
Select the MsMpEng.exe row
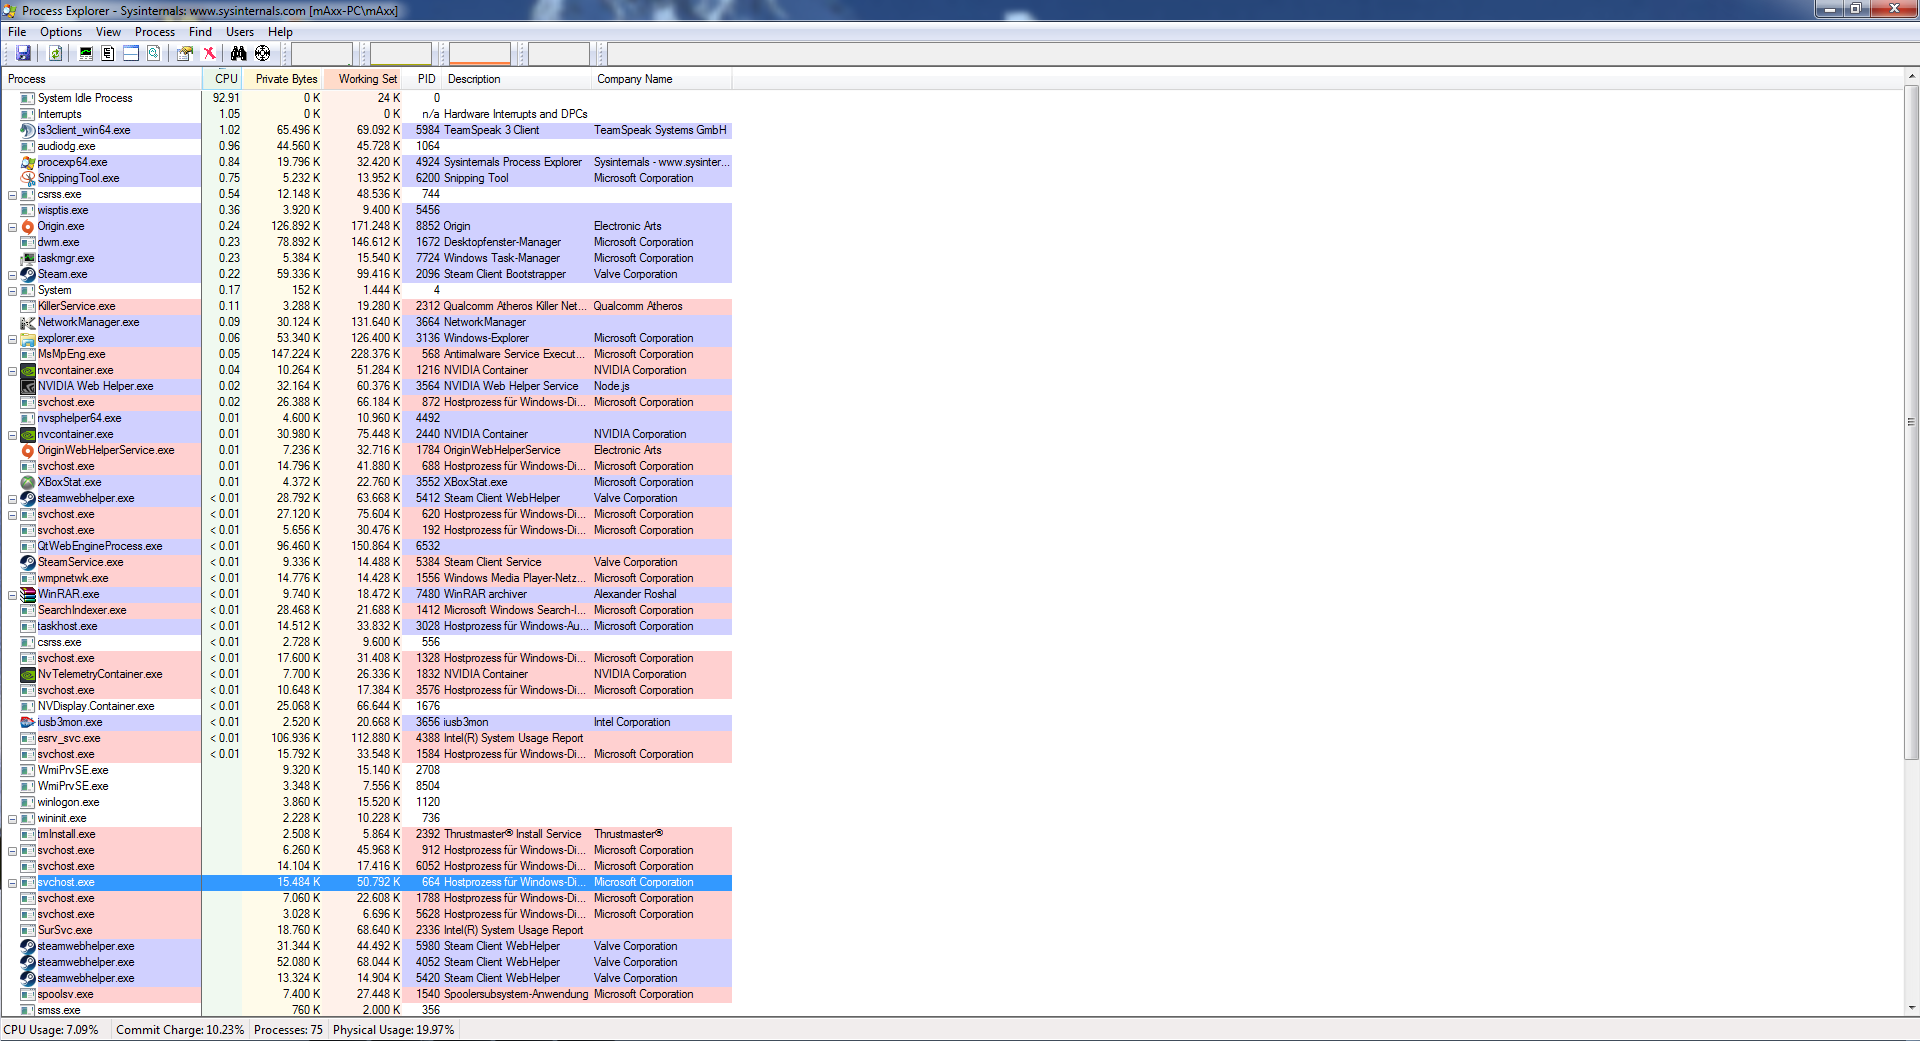coord(367,354)
